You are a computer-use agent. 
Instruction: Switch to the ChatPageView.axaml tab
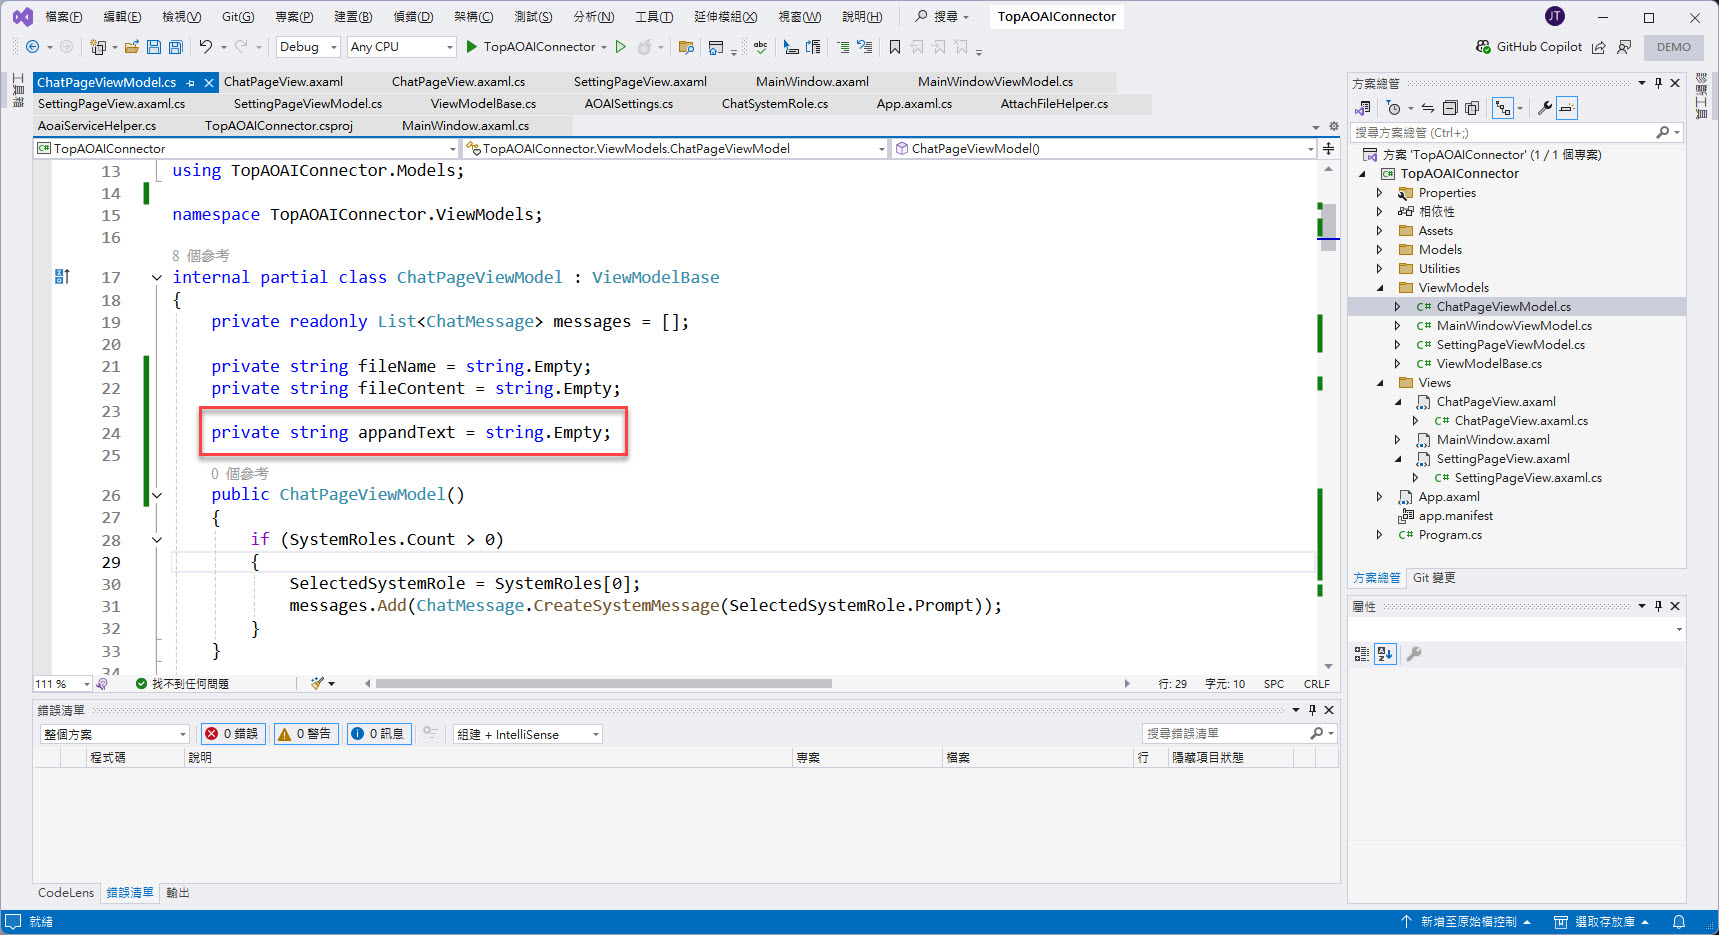pos(284,82)
